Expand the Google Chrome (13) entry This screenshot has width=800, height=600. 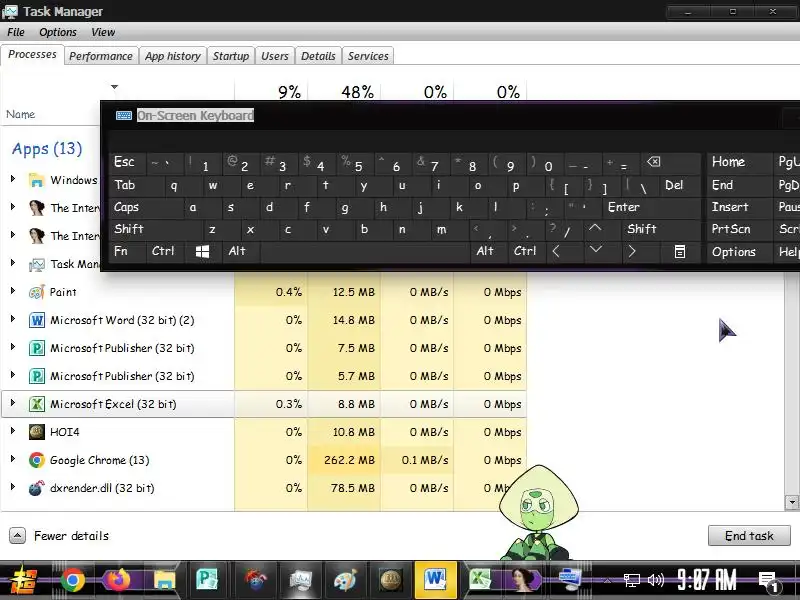click(x=13, y=459)
